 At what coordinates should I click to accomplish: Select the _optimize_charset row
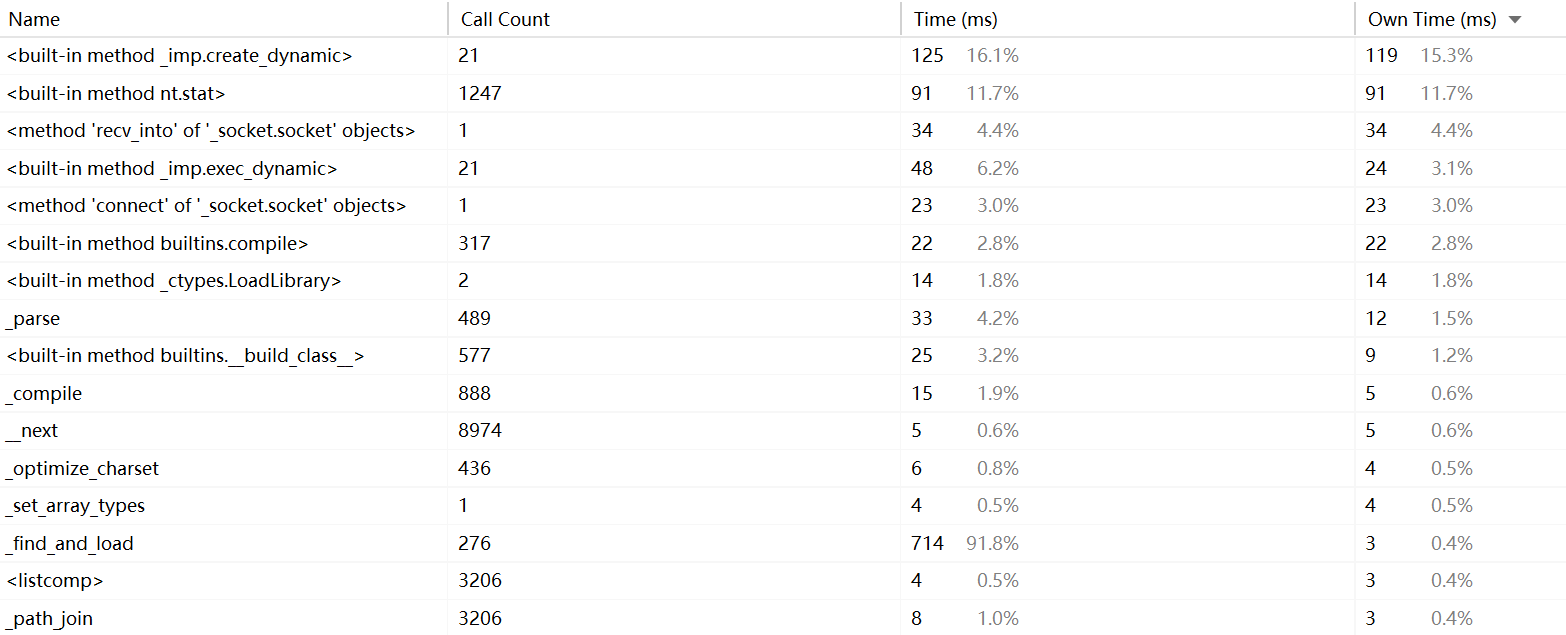click(783, 468)
